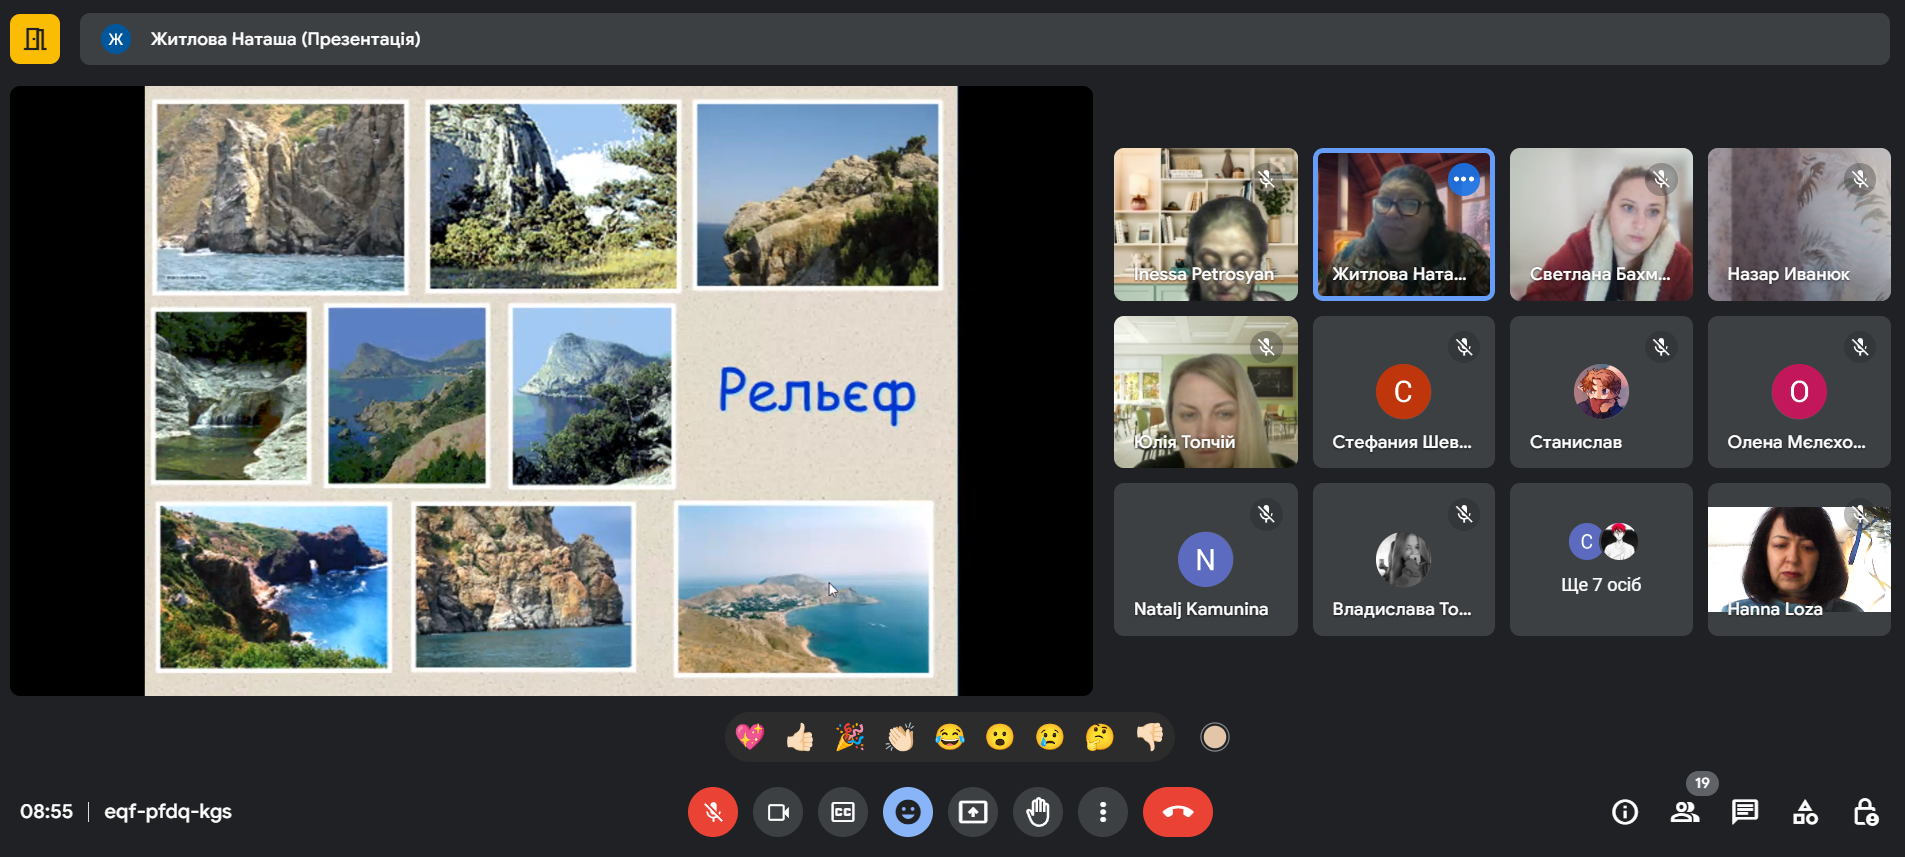Image resolution: width=1905 pixels, height=857 pixels.
Task: Open the meeting details info panel
Action: pyautogui.click(x=1625, y=812)
